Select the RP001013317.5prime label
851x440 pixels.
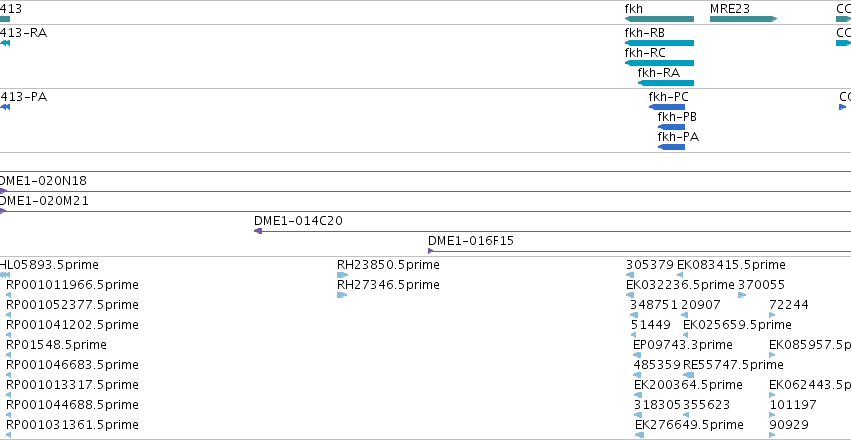point(72,385)
